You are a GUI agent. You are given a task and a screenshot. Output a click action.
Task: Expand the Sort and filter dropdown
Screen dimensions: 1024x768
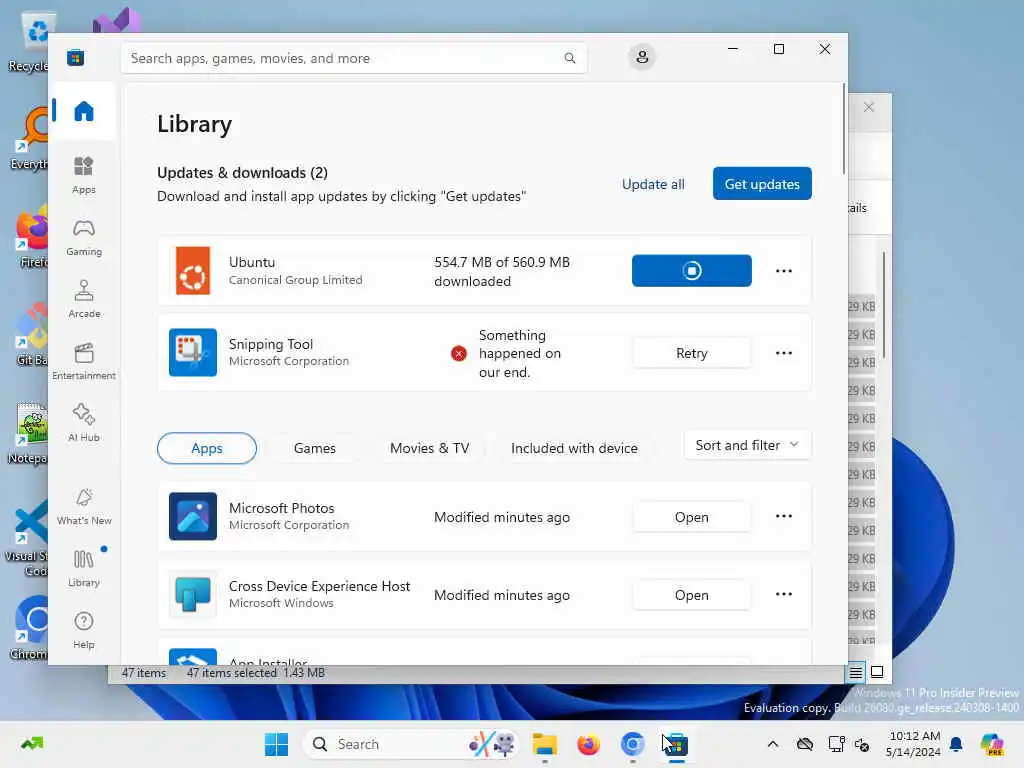(747, 445)
